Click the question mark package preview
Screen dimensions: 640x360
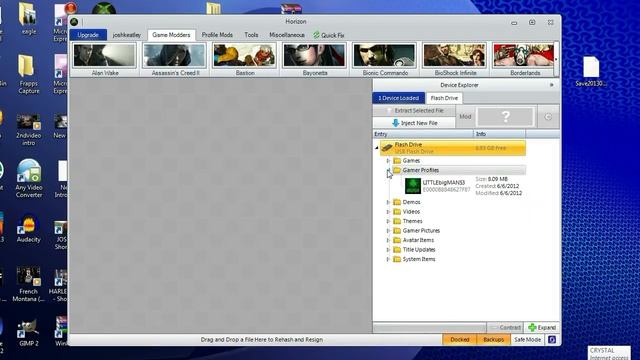[x=506, y=117]
